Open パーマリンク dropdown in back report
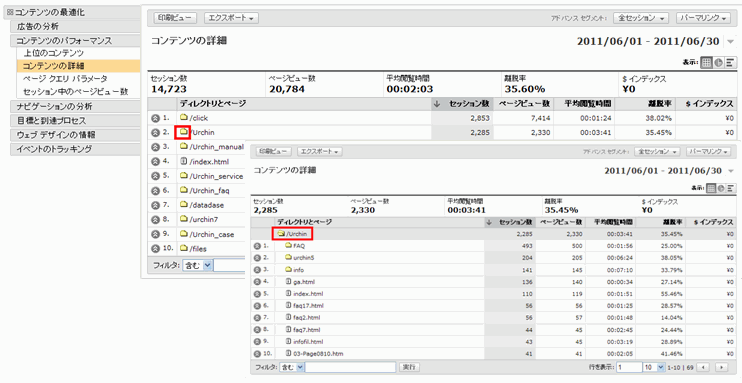 (x=704, y=18)
